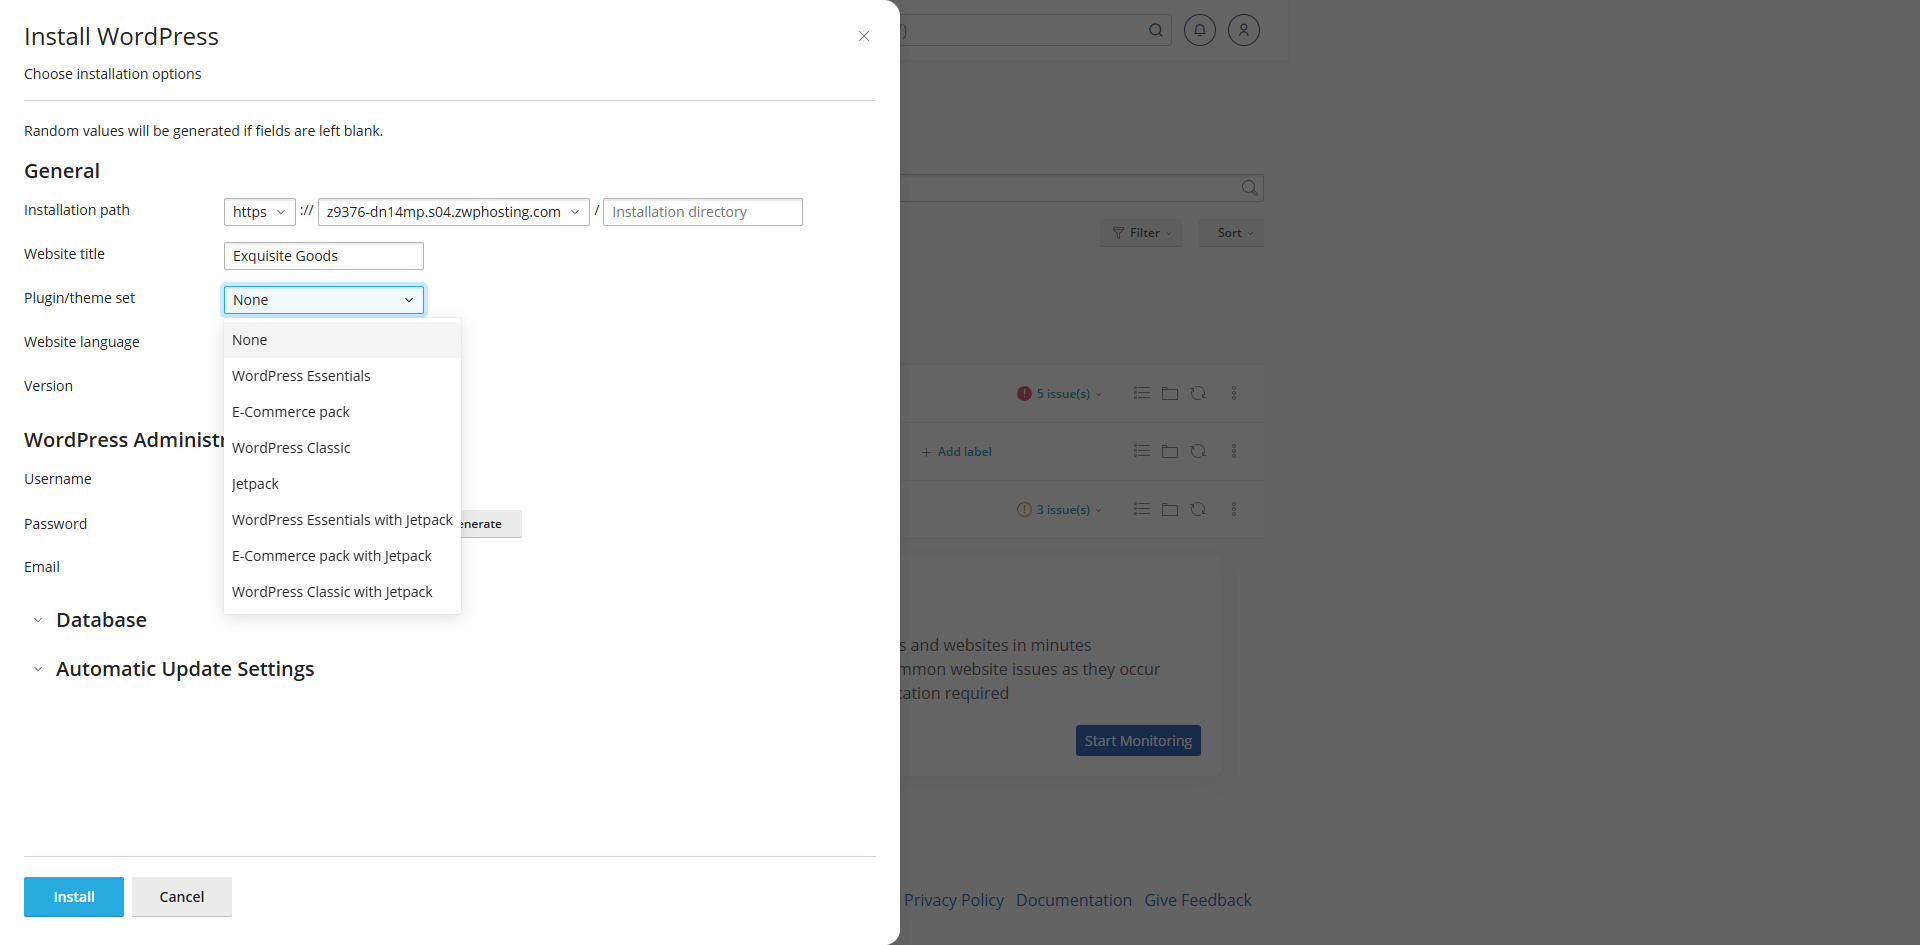Click the Website title field
The width and height of the screenshot is (1920, 945).
(x=324, y=256)
